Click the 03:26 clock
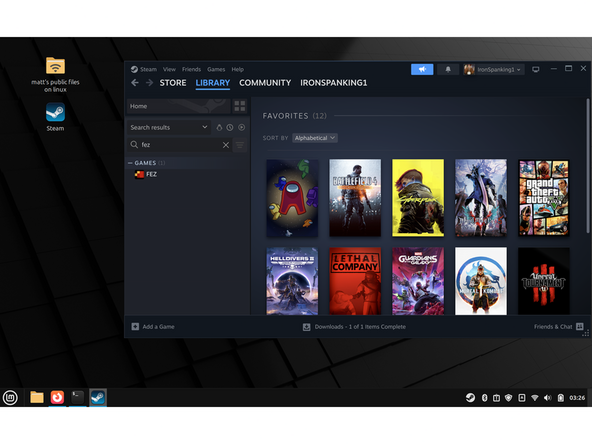 coord(577,398)
